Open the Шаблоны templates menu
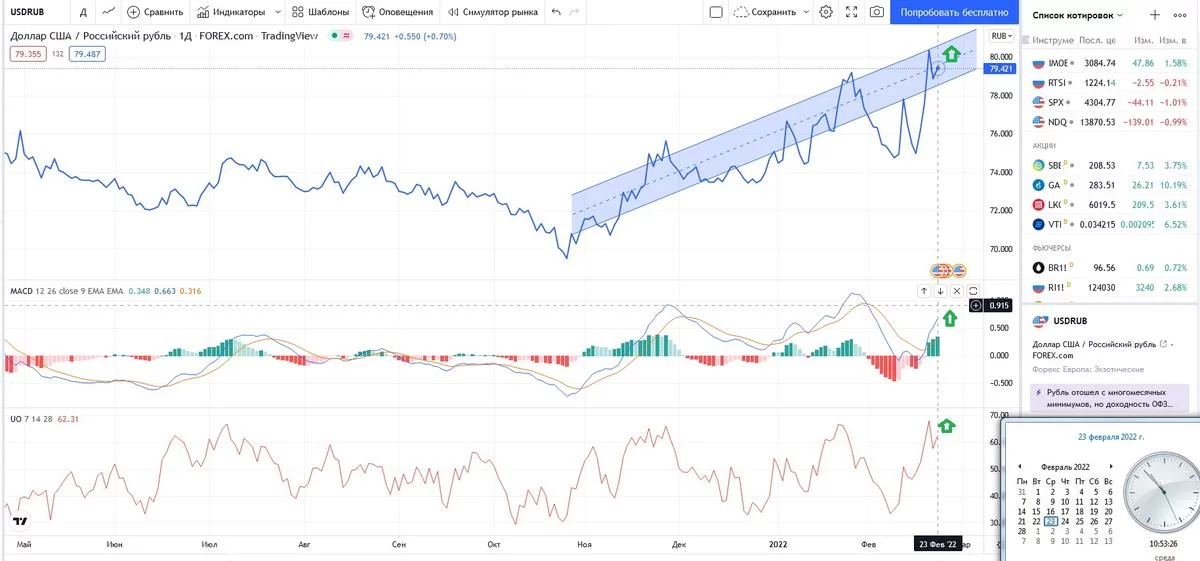 point(321,12)
